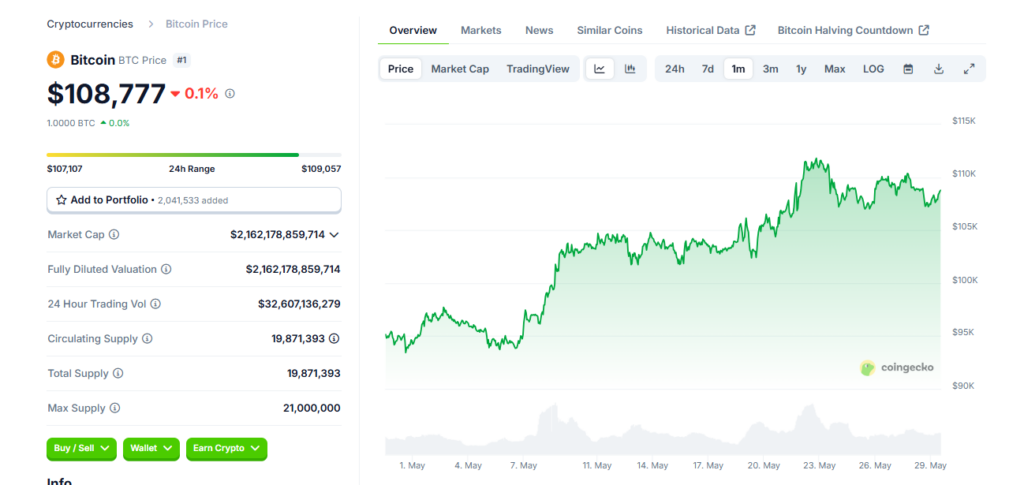Open the Similar Coins tab

point(609,30)
